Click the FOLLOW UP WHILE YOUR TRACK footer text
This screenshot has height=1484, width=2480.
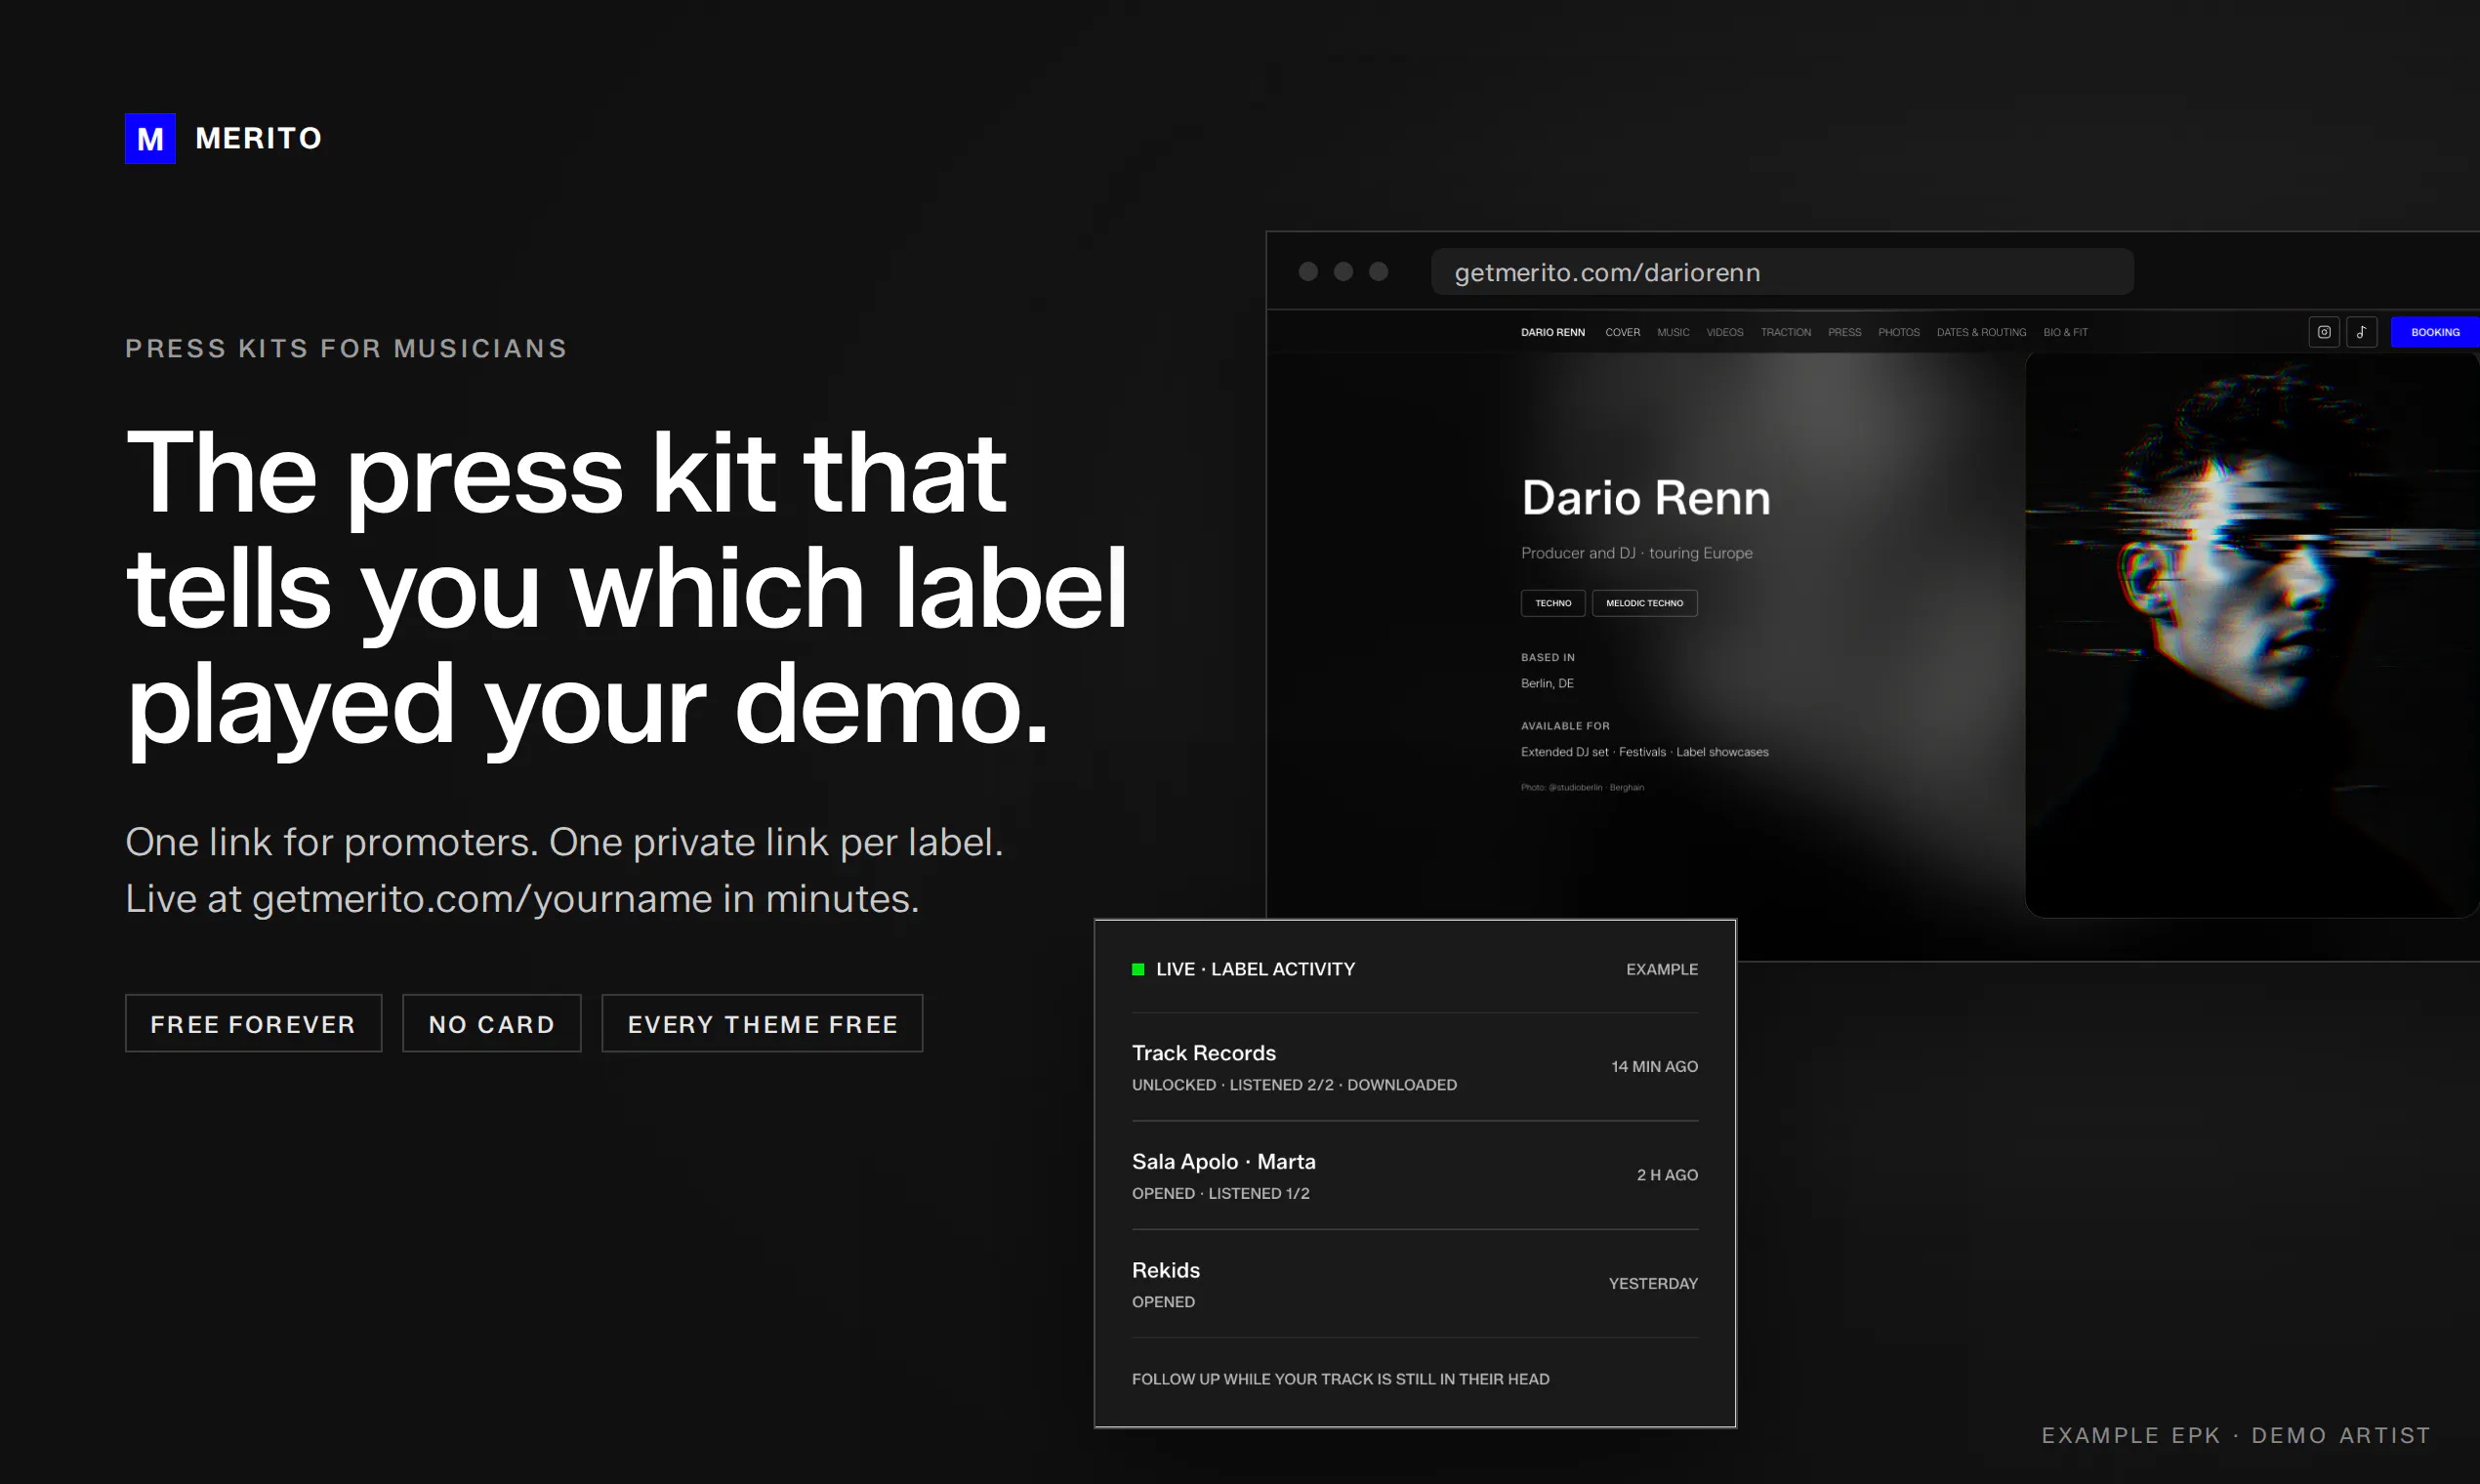point(1340,1379)
